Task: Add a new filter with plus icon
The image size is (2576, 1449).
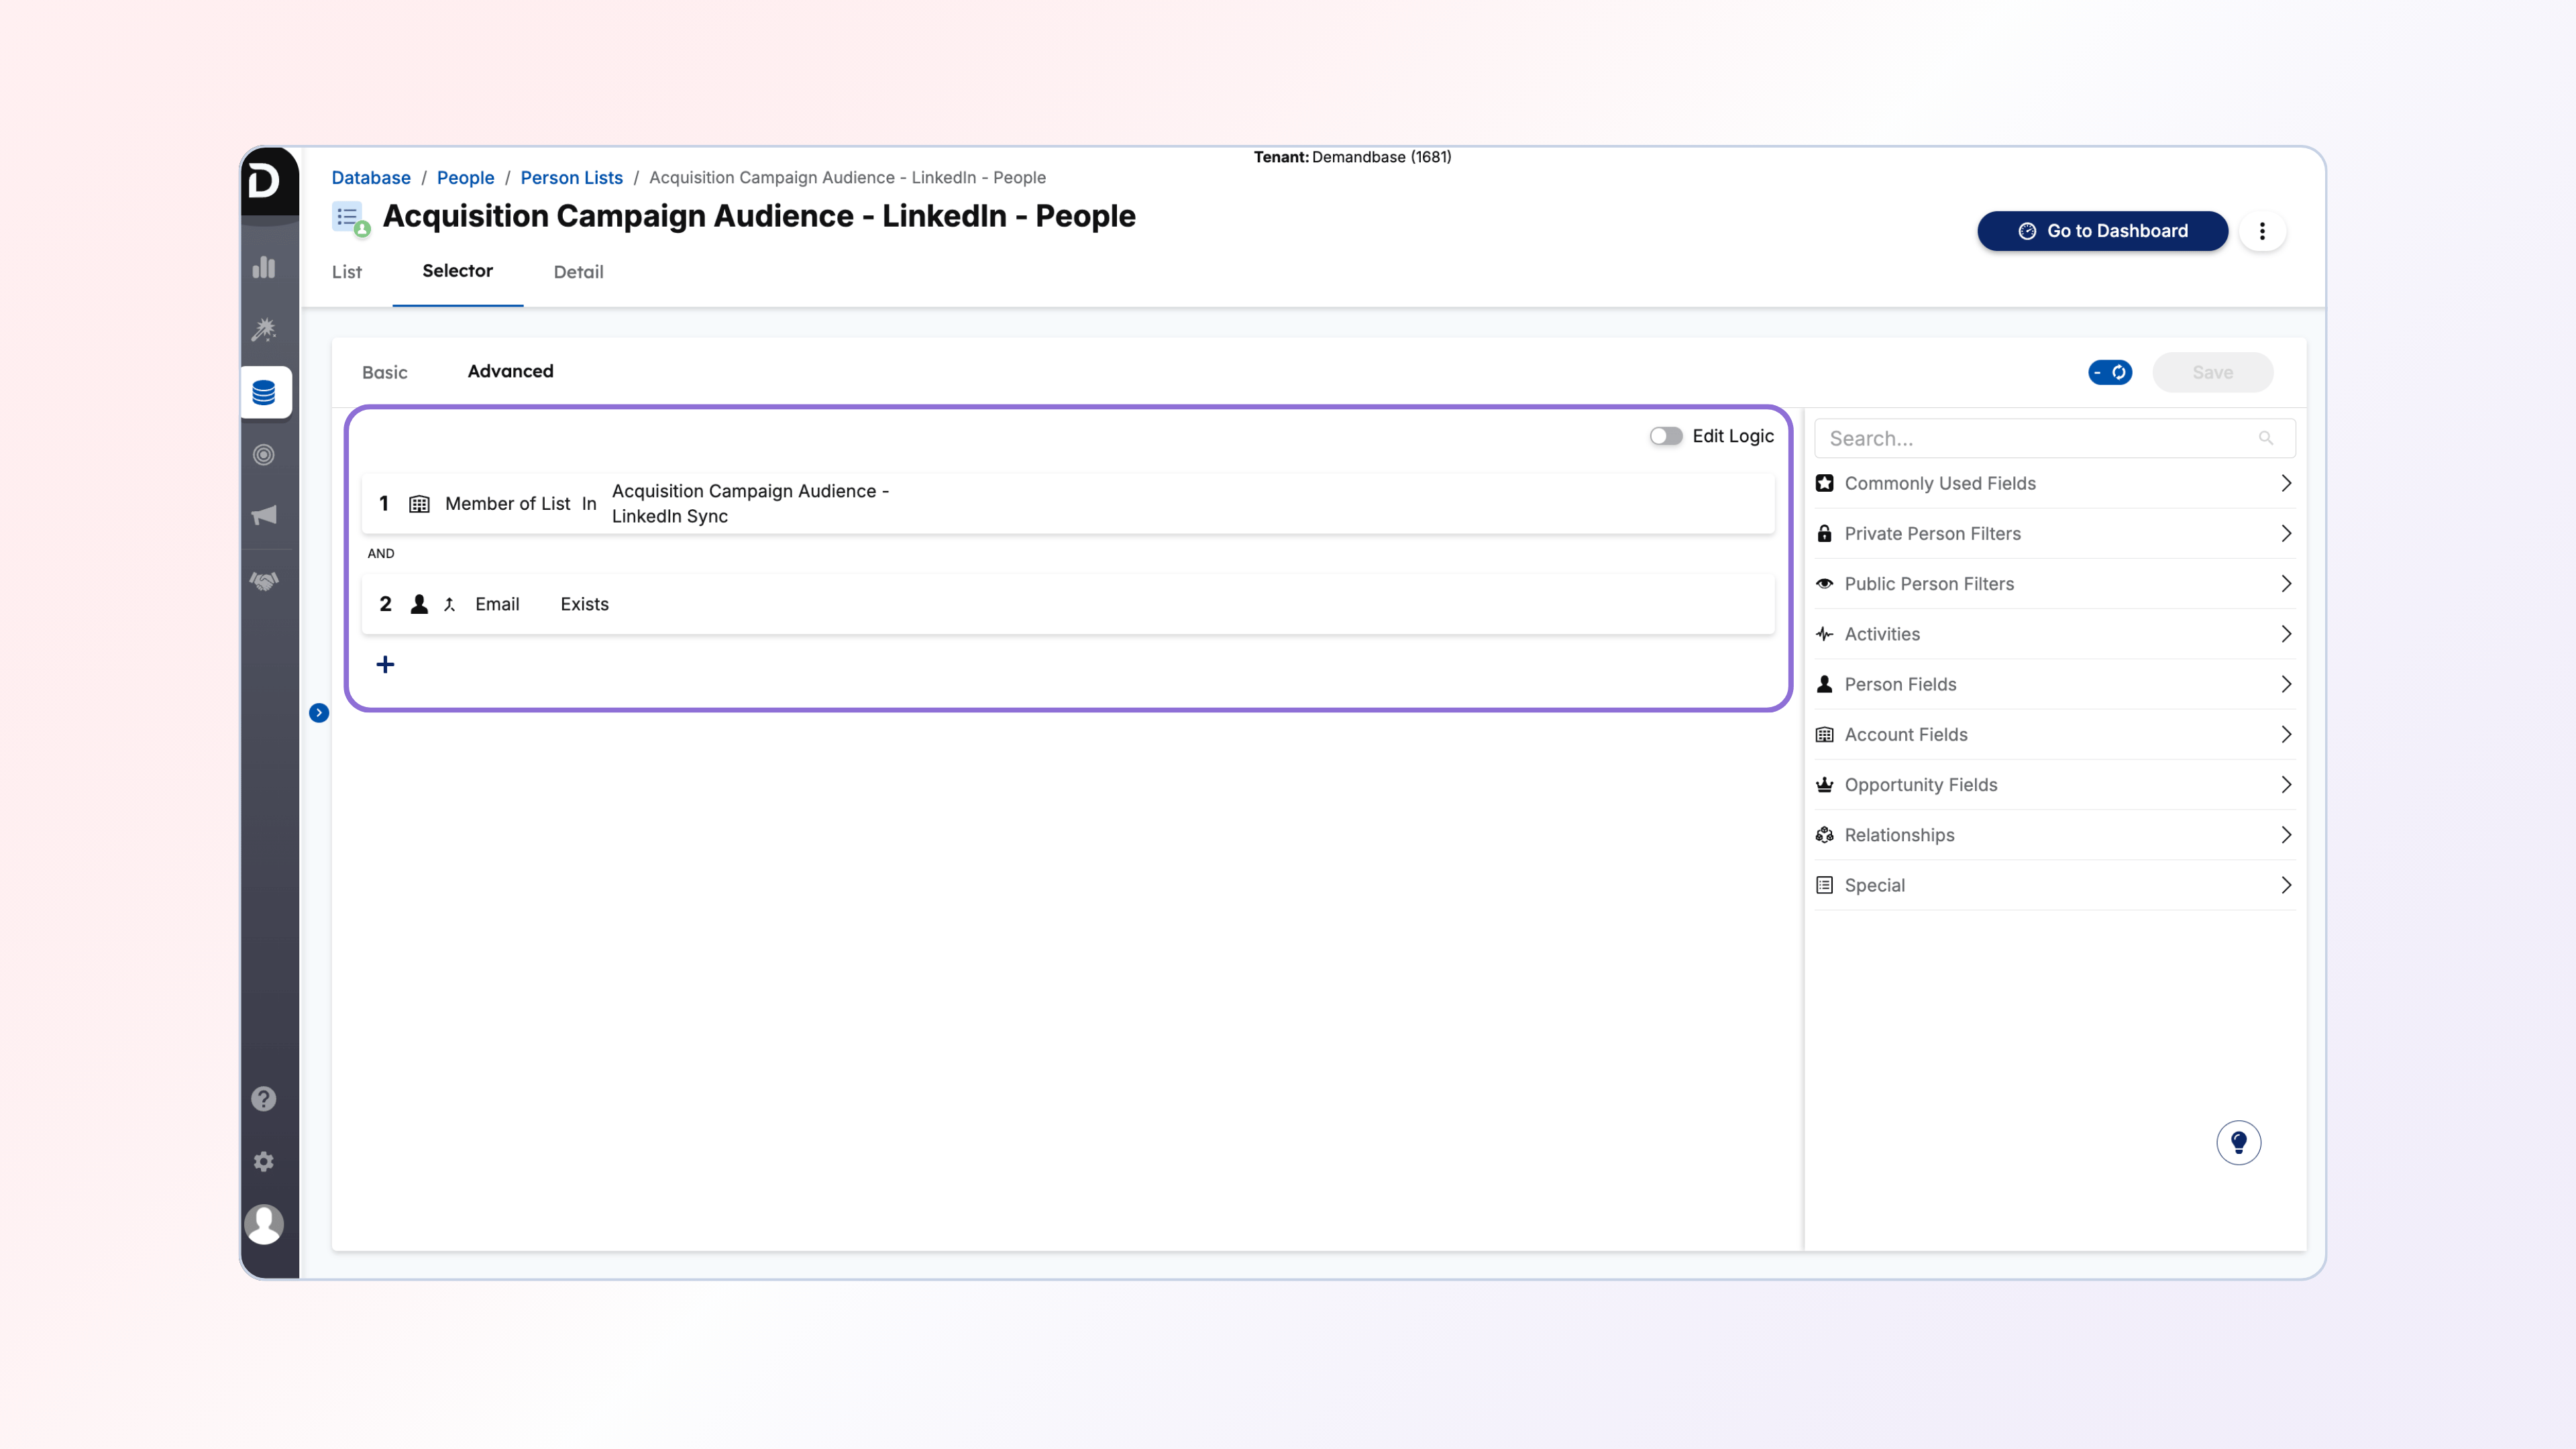Action: coord(385,665)
